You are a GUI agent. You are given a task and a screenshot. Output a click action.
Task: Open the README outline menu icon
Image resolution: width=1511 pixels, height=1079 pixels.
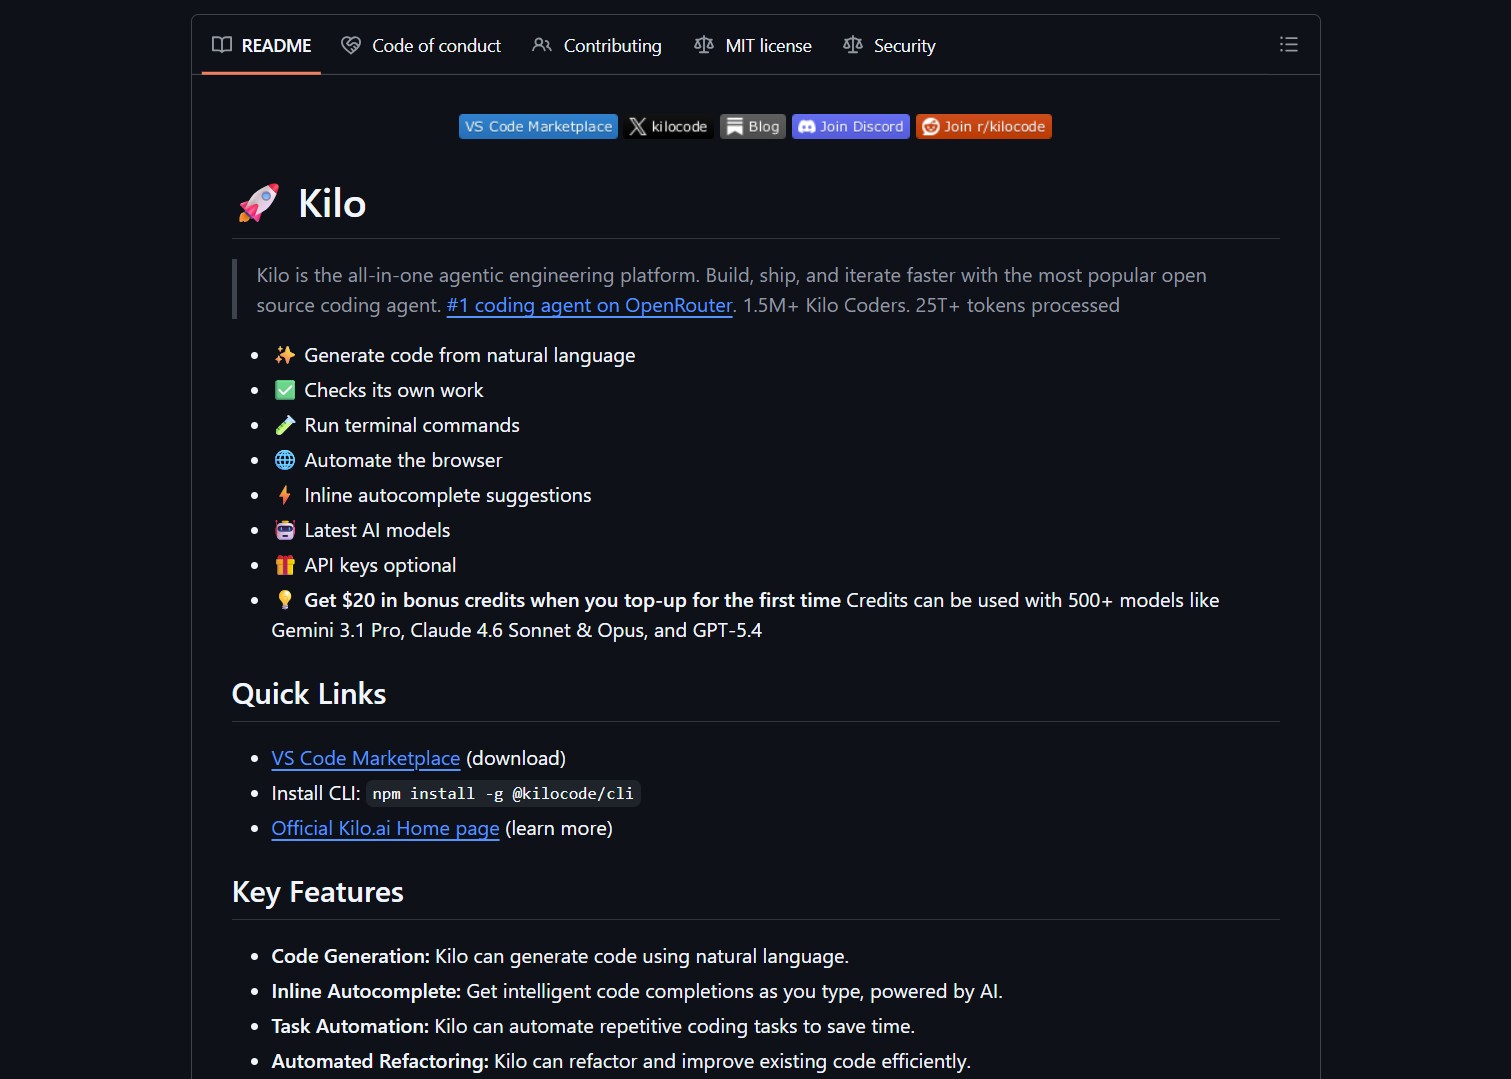click(1288, 45)
